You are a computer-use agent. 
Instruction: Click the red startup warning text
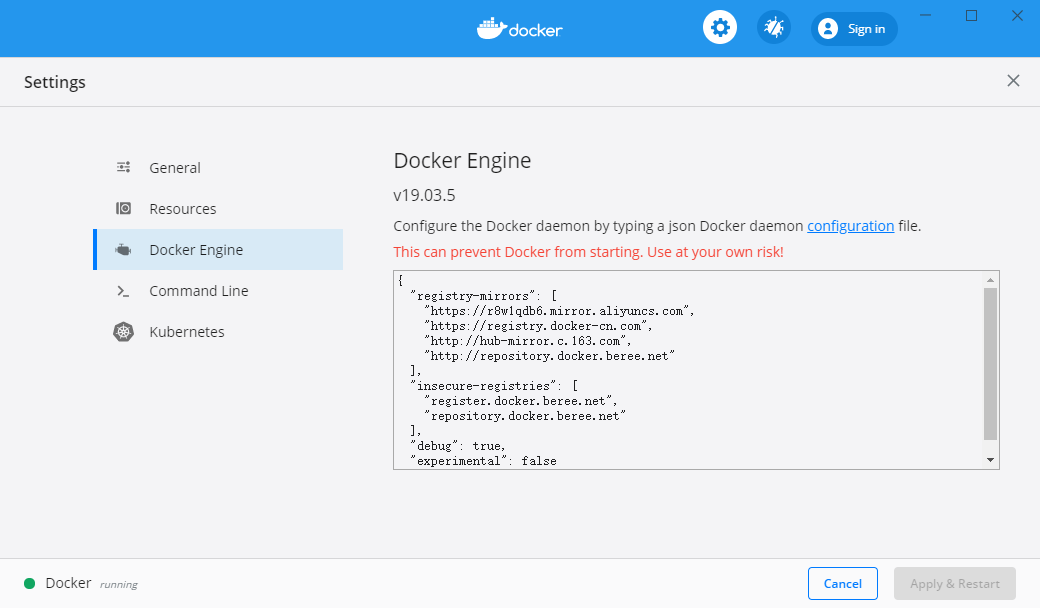click(588, 252)
